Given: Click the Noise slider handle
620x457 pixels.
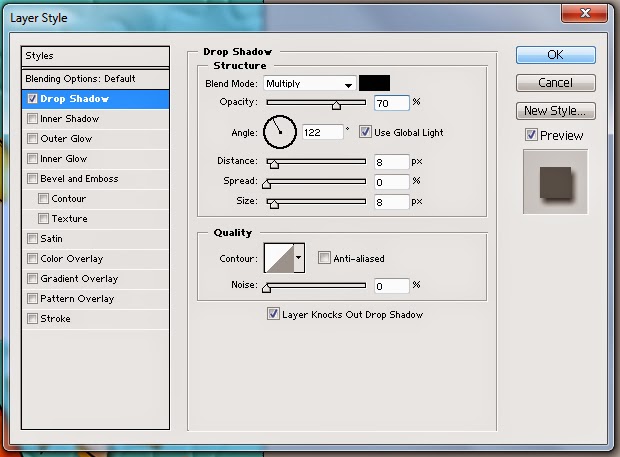Looking at the screenshot, I should pos(267,287).
